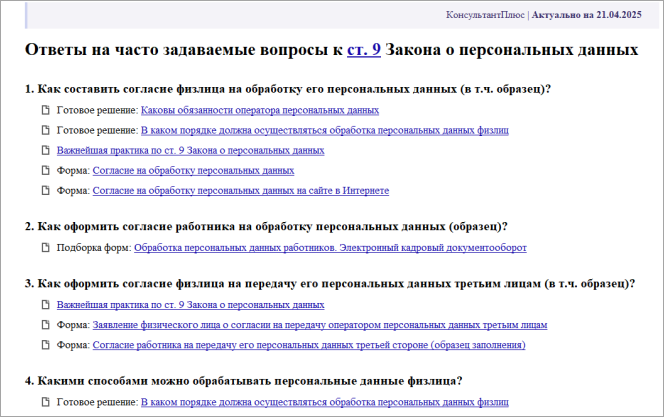Viewport: 664px width, 417px height.
Task: Click document icon beside question 1 "В каком порядке"
Action: [x=45, y=130]
